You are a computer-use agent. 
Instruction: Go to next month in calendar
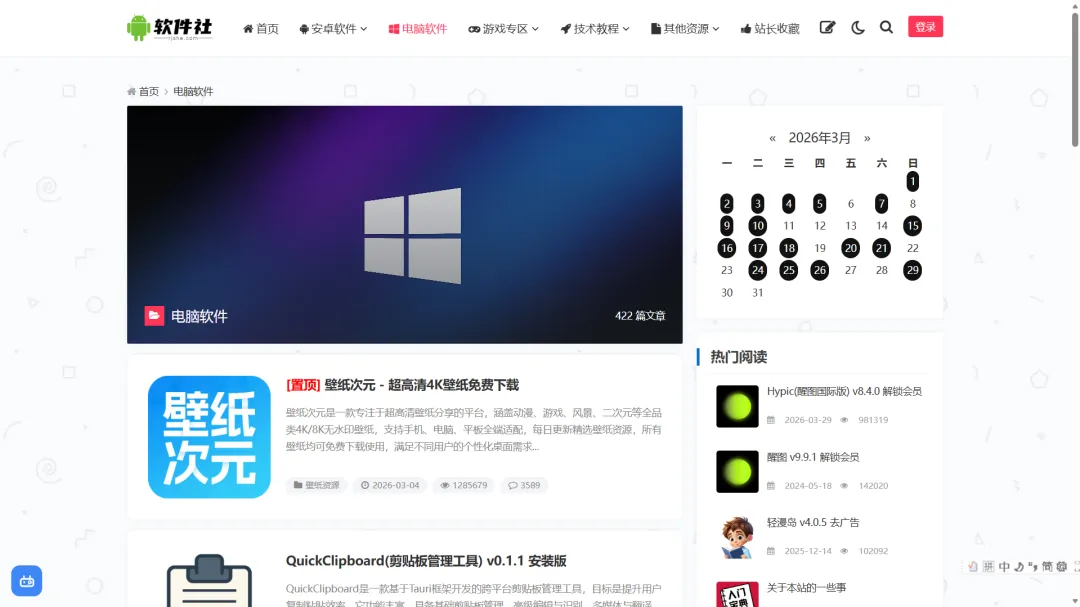click(x=867, y=138)
